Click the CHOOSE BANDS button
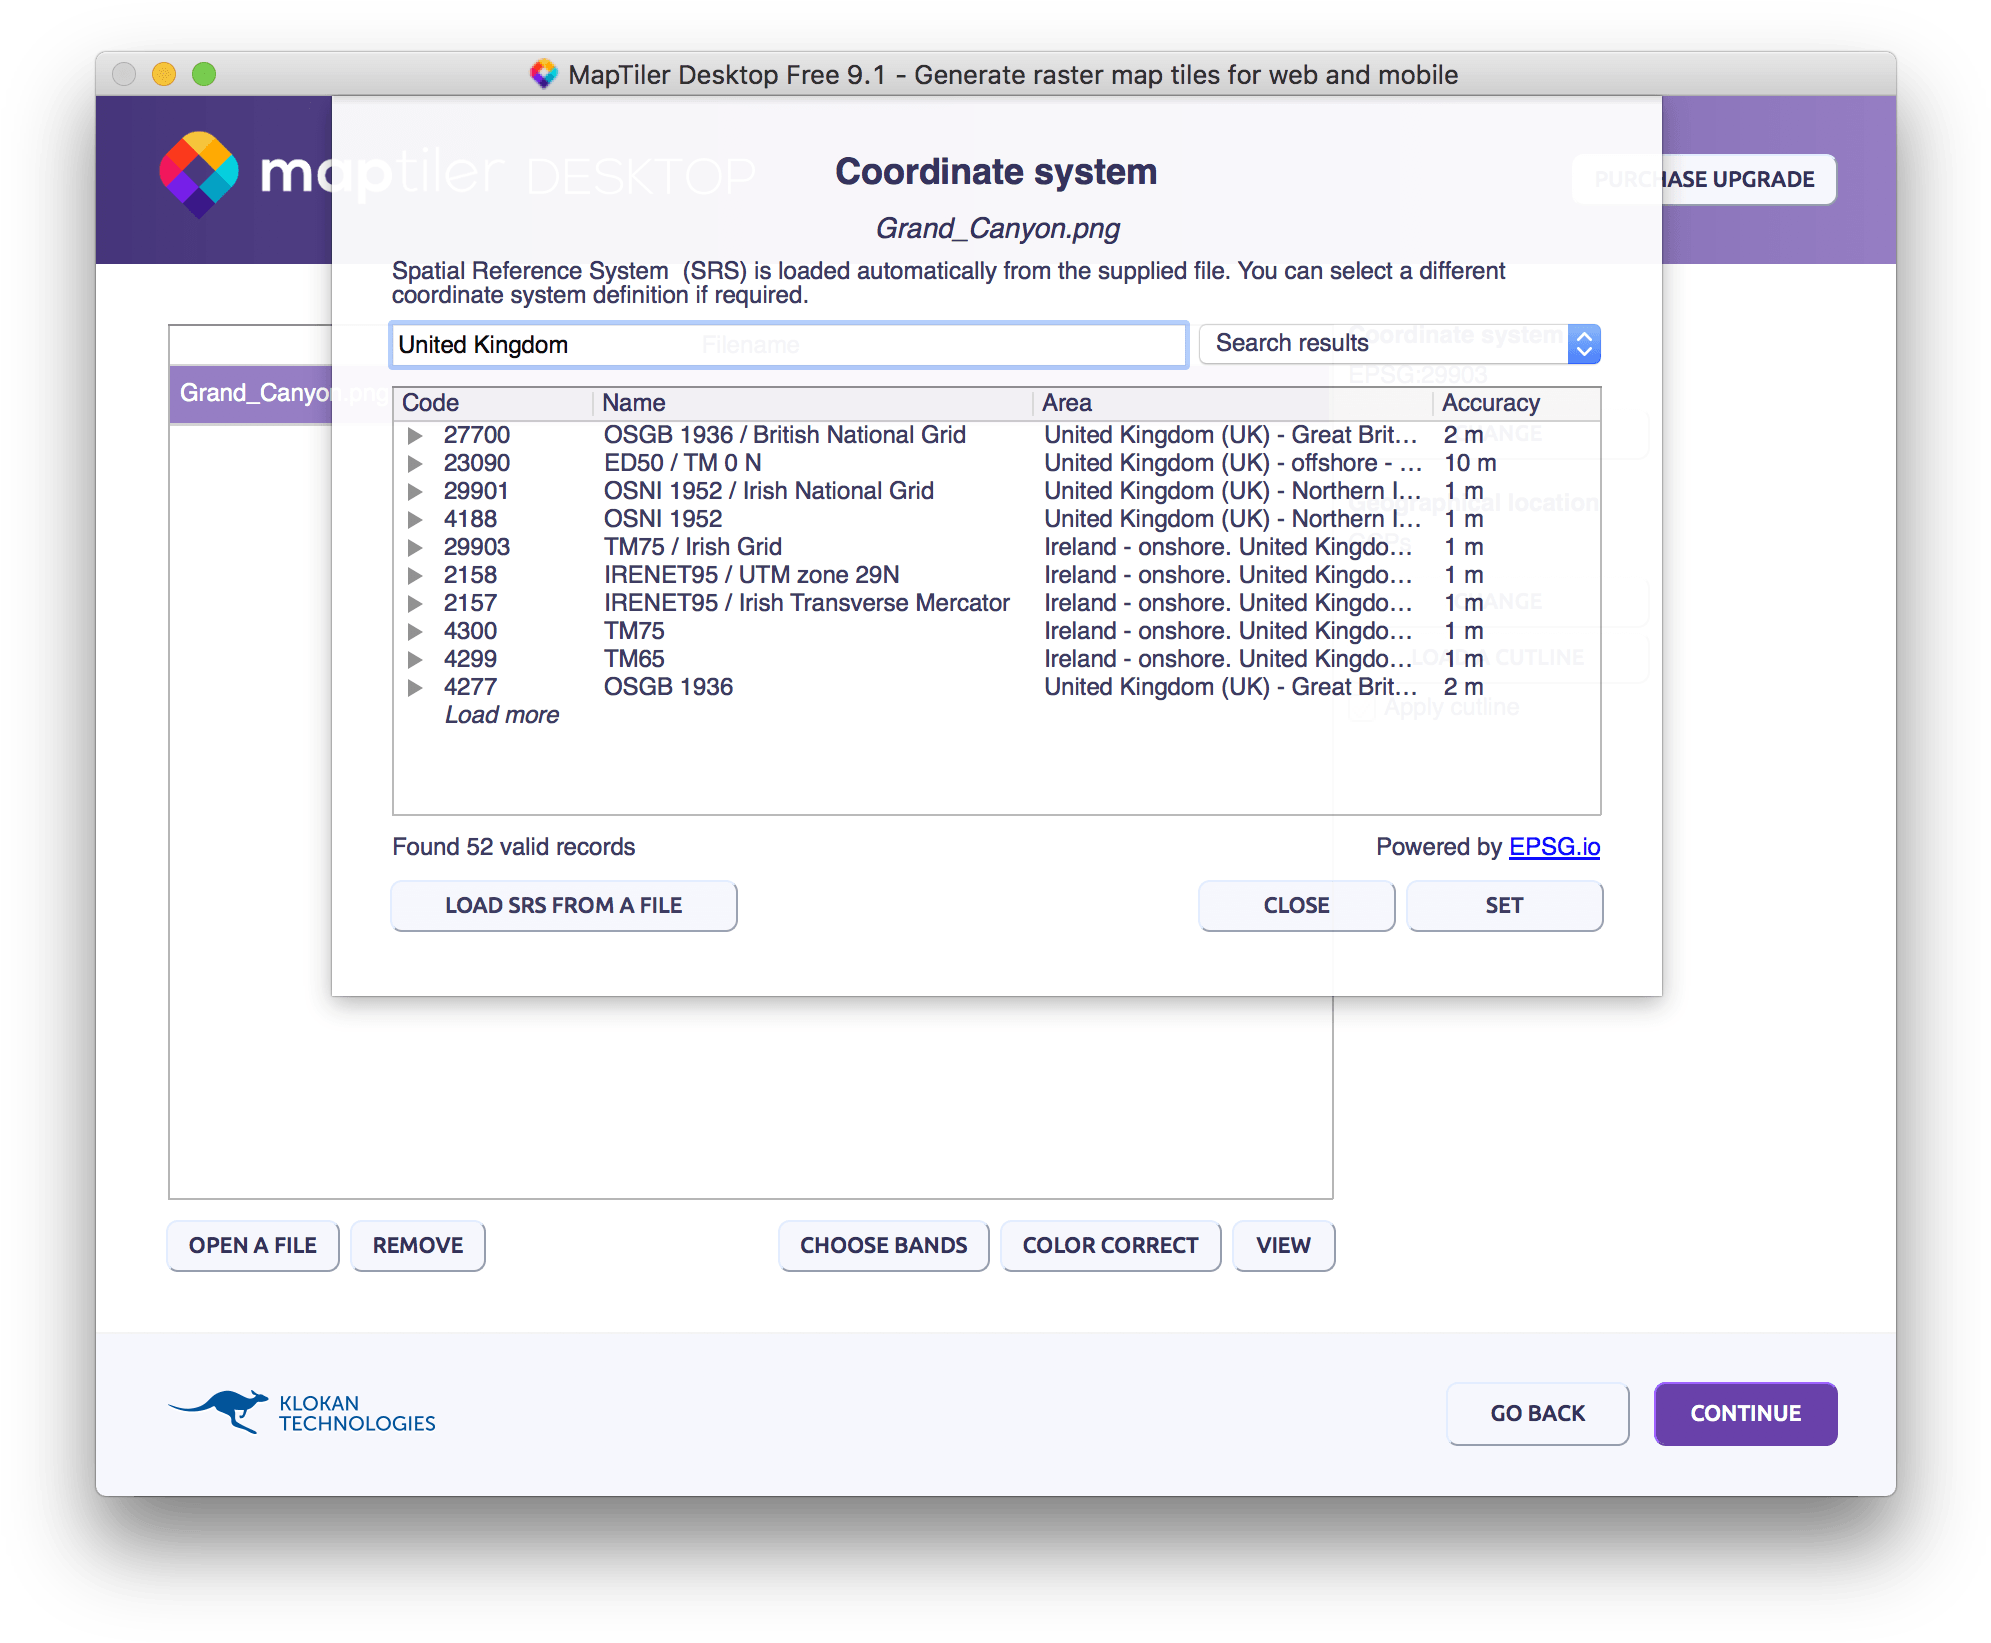1991x1643 pixels. click(x=883, y=1246)
